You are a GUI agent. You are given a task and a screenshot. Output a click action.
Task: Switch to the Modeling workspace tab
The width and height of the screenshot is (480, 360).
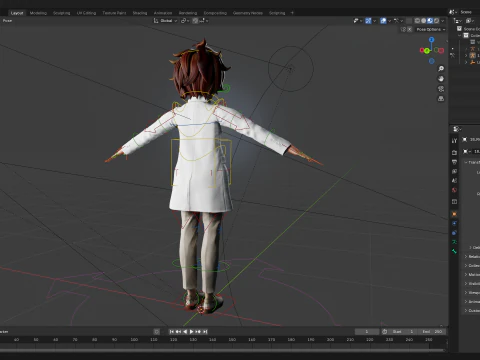coord(38,13)
